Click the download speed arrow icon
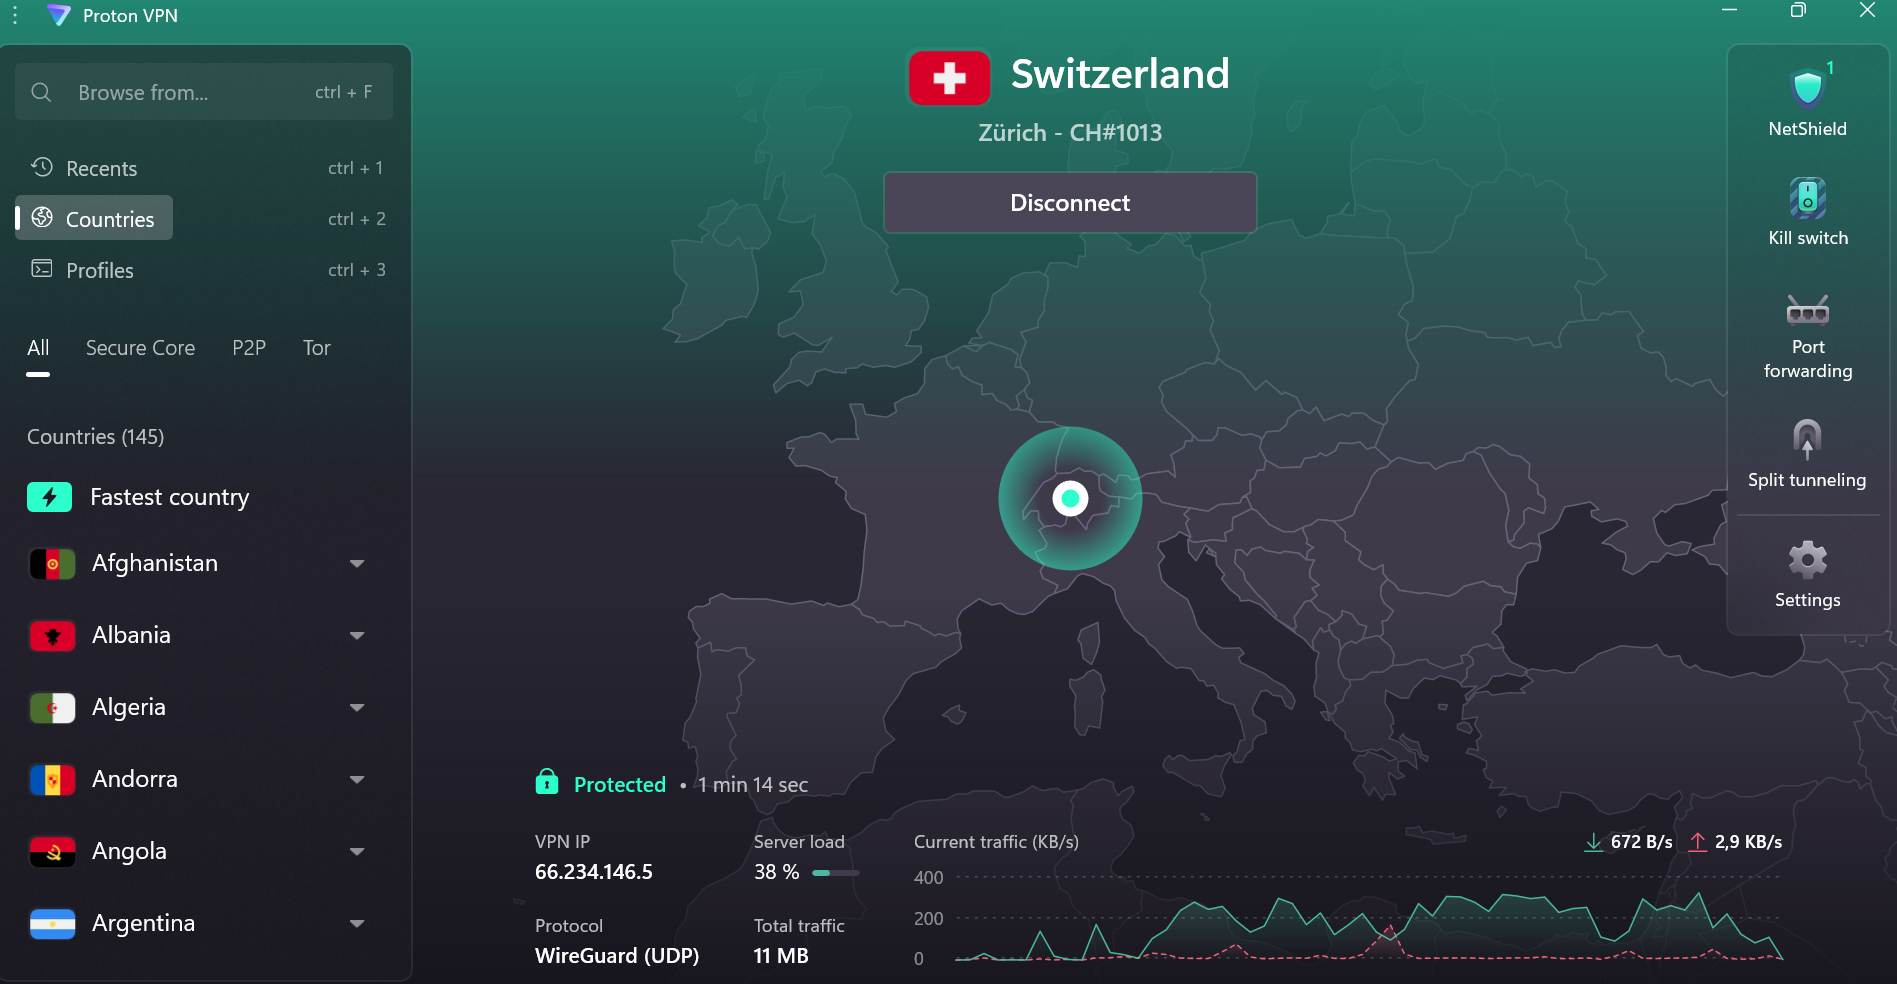The height and width of the screenshot is (984, 1897). point(1593,842)
